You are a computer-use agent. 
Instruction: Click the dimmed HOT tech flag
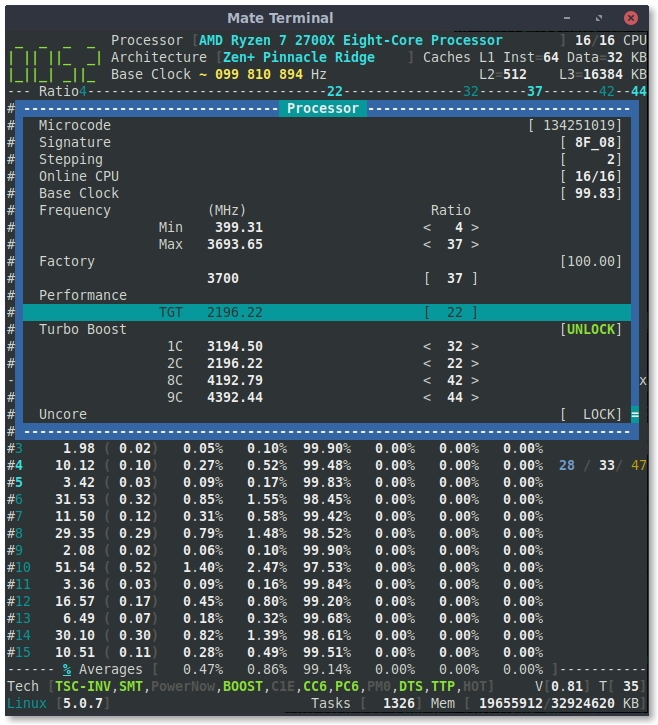click(x=475, y=686)
